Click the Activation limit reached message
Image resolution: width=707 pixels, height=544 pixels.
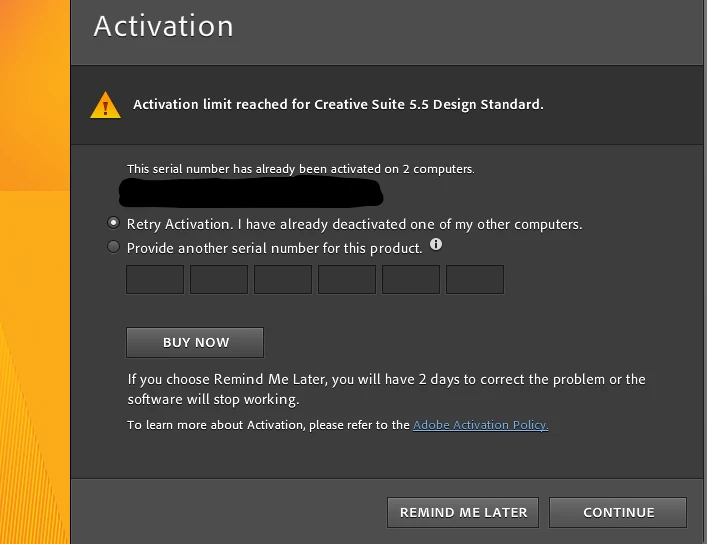(338, 105)
